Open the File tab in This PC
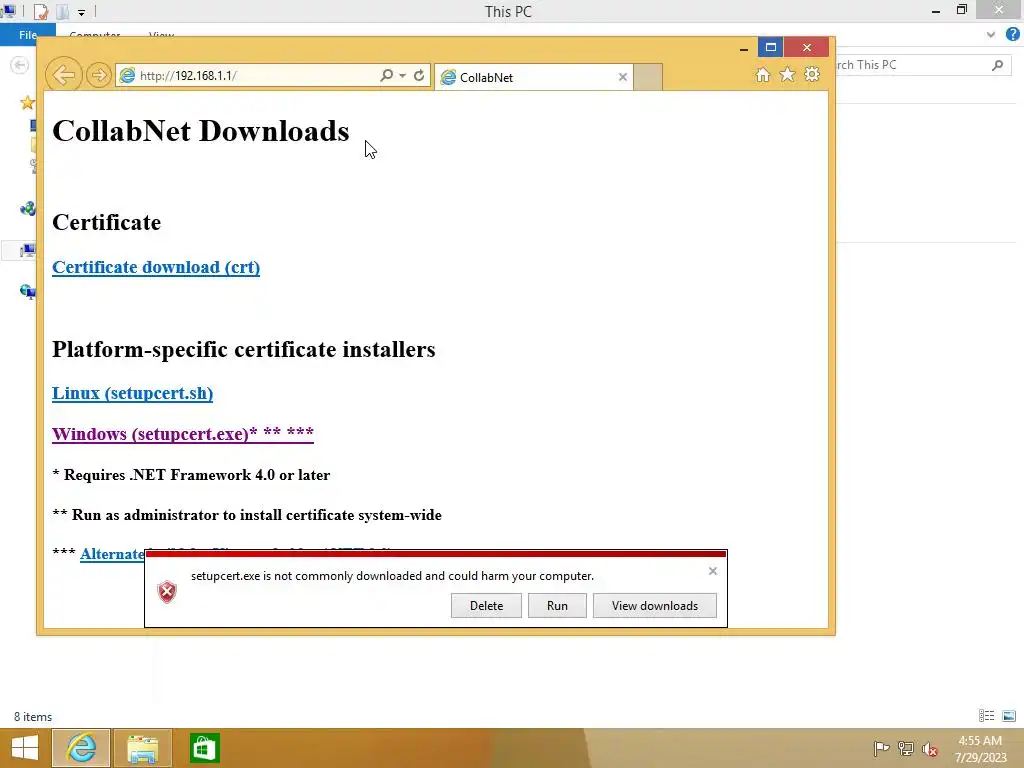Screen dimensions: 1024x768 (27, 35)
